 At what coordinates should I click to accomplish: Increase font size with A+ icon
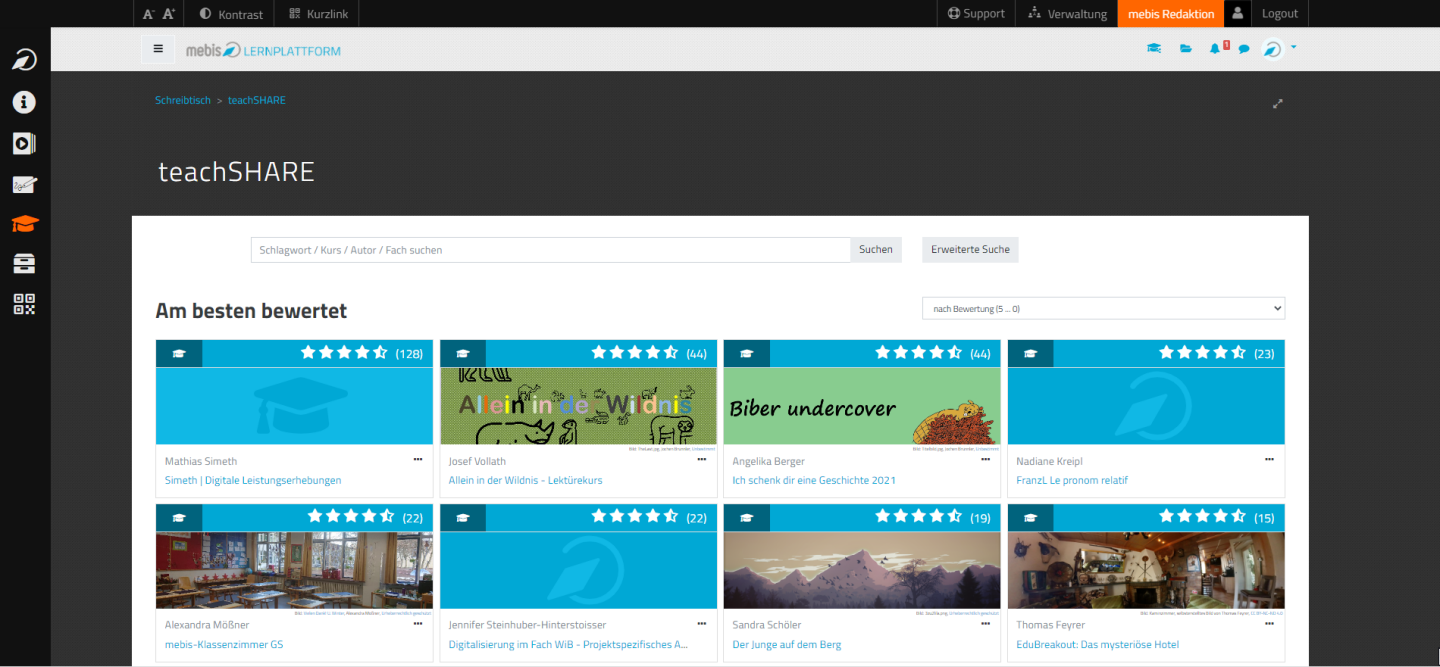pyautogui.click(x=168, y=14)
